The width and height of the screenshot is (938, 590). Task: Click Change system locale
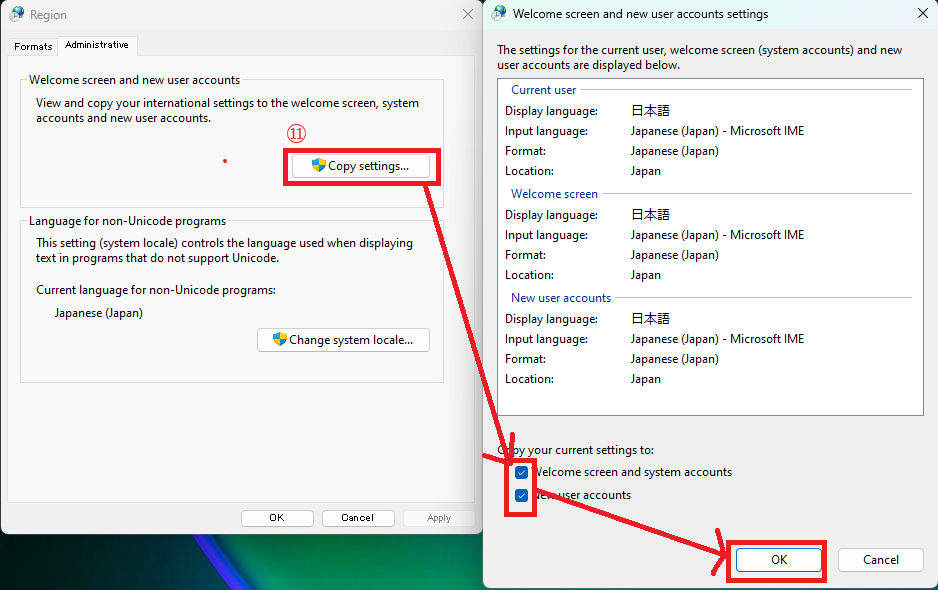click(x=343, y=339)
